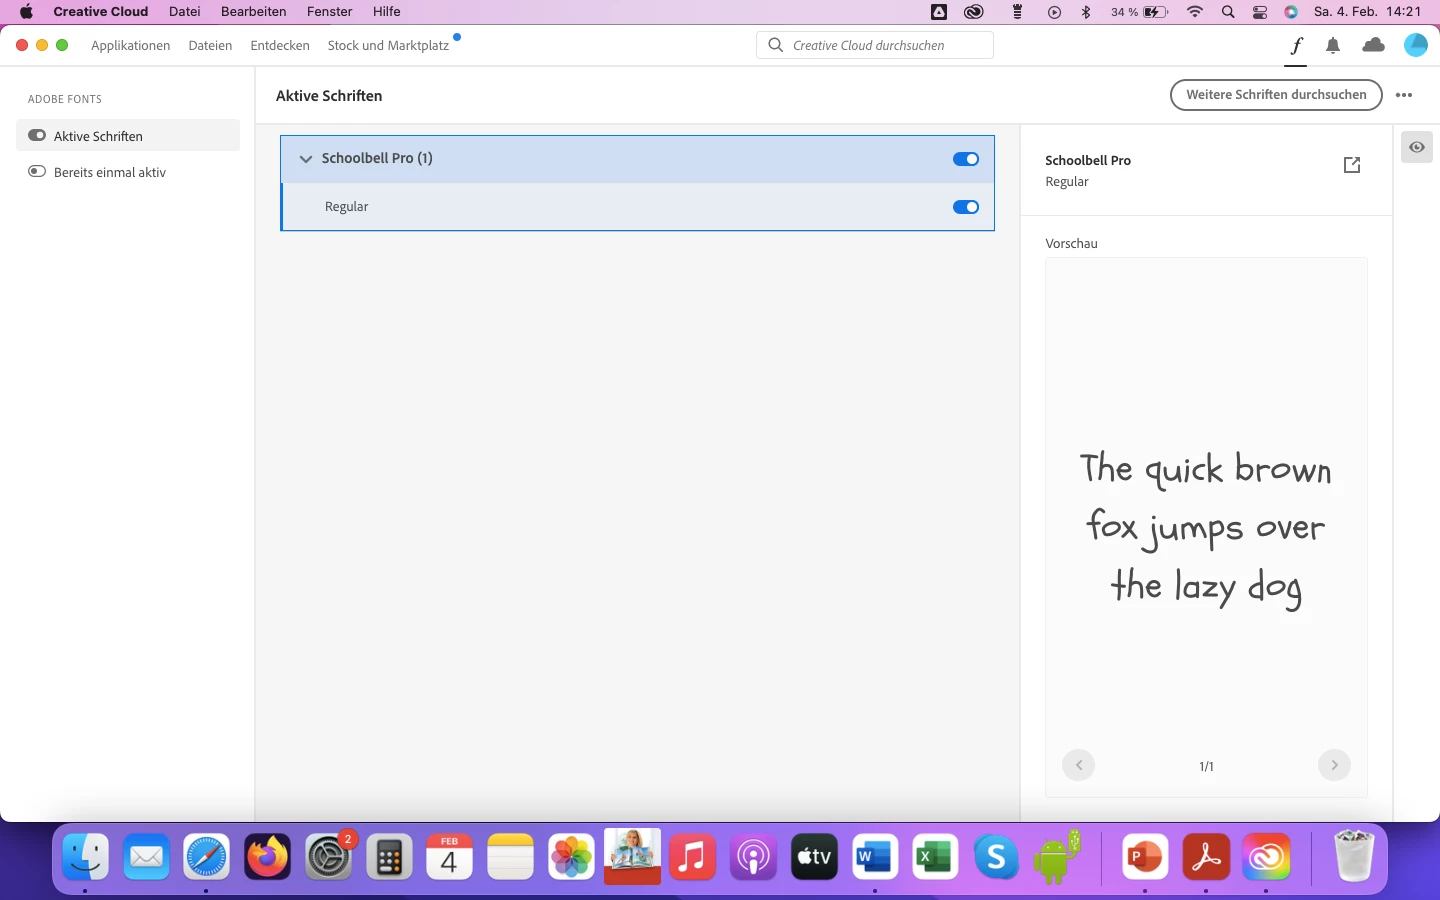Open the fonts icon in header
Viewport: 1440px width, 900px height.
click(x=1296, y=46)
